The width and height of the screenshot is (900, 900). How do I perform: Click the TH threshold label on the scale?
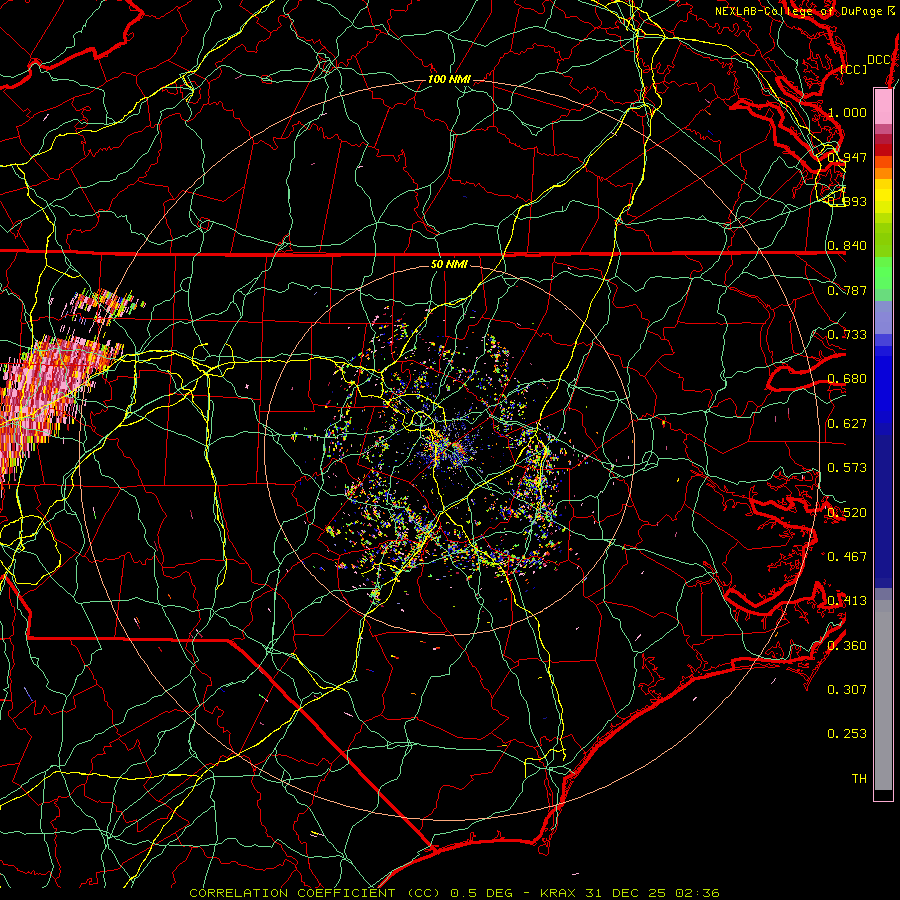[x=859, y=779]
